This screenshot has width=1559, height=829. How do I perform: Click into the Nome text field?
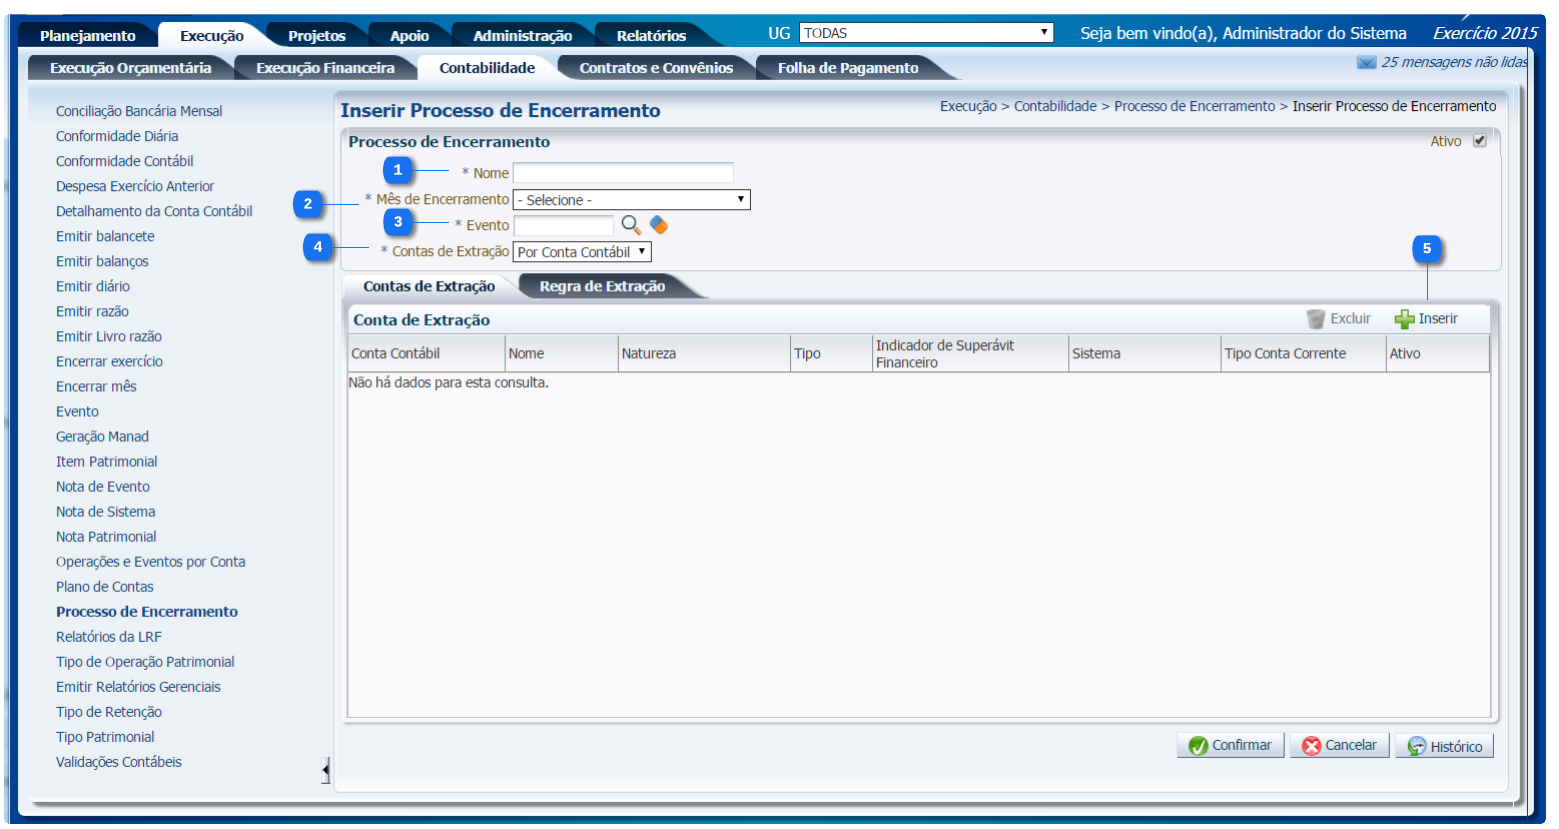623,173
